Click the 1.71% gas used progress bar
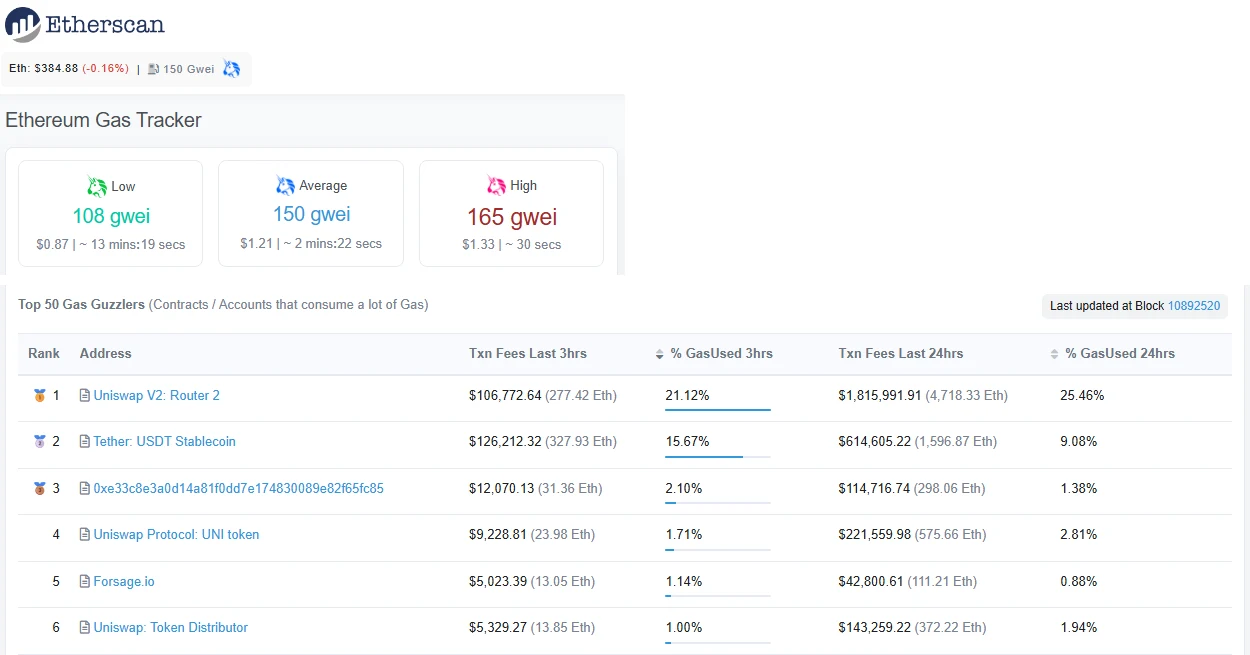The width and height of the screenshot is (1250, 655). click(718, 549)
